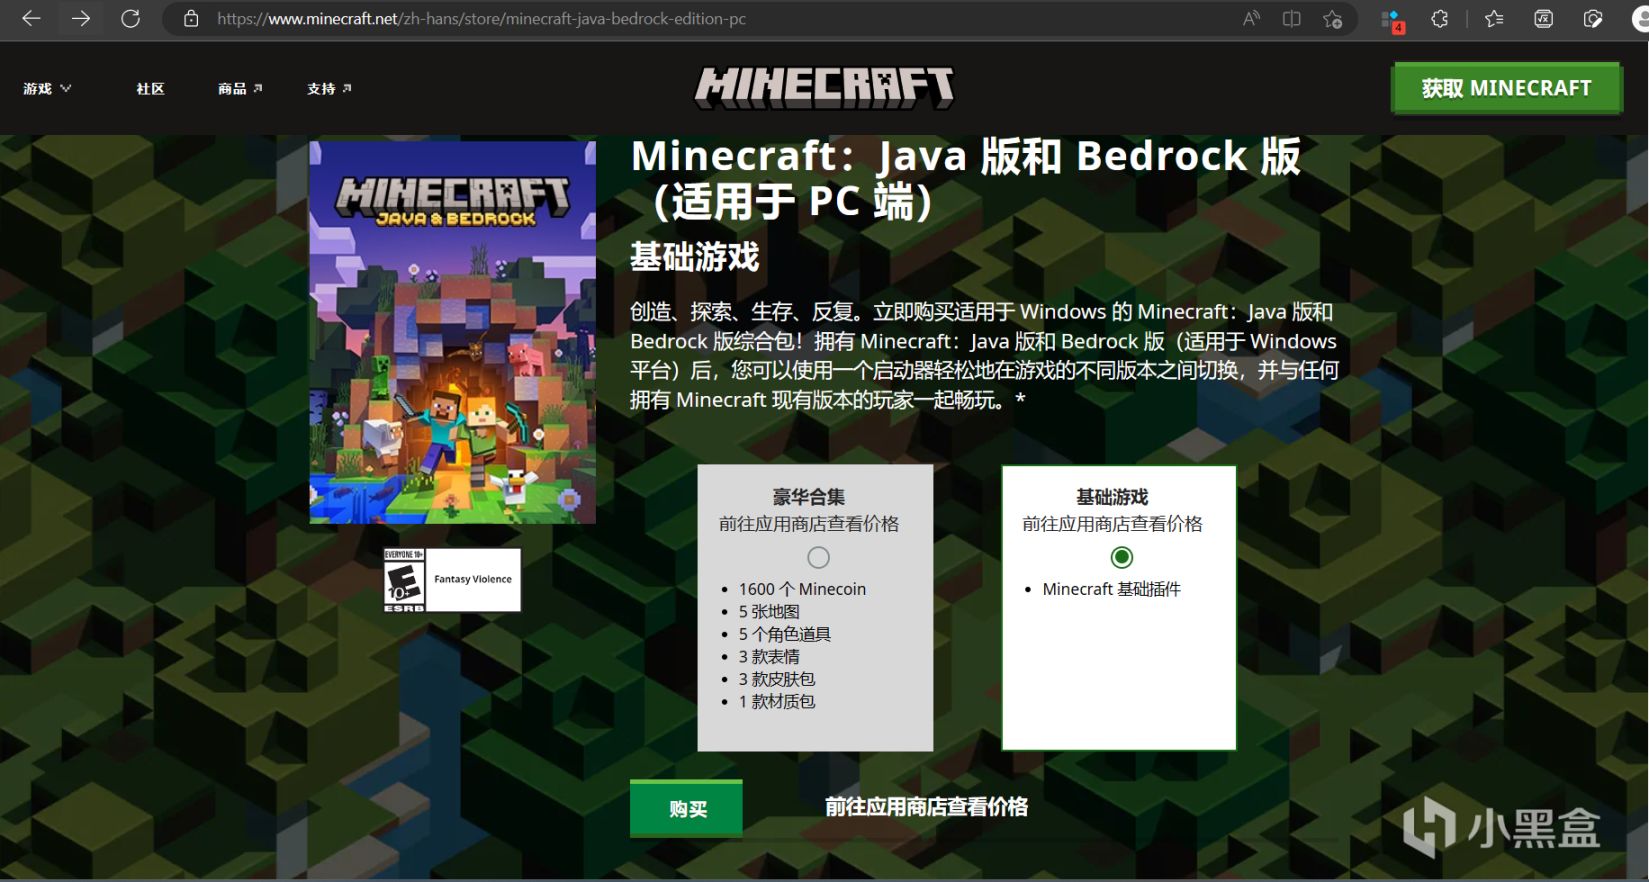Click "Minecraft 基础插件" list item

(1112, 589)
